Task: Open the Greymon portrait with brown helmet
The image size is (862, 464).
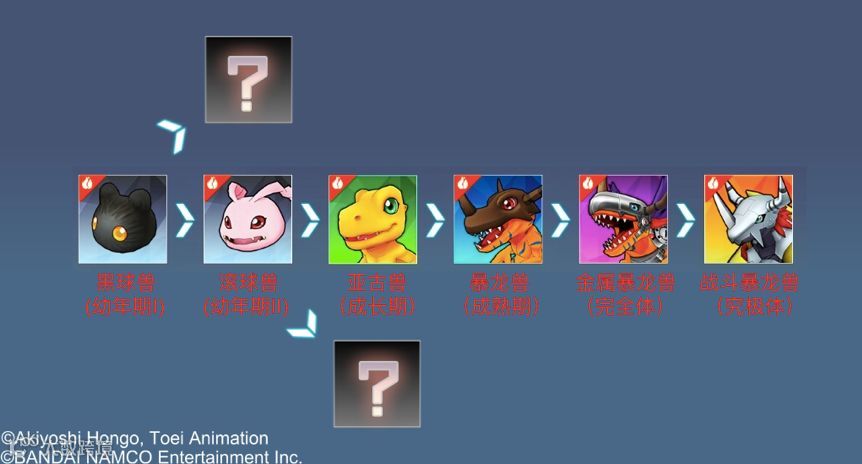Action: (x=498, y=219)
